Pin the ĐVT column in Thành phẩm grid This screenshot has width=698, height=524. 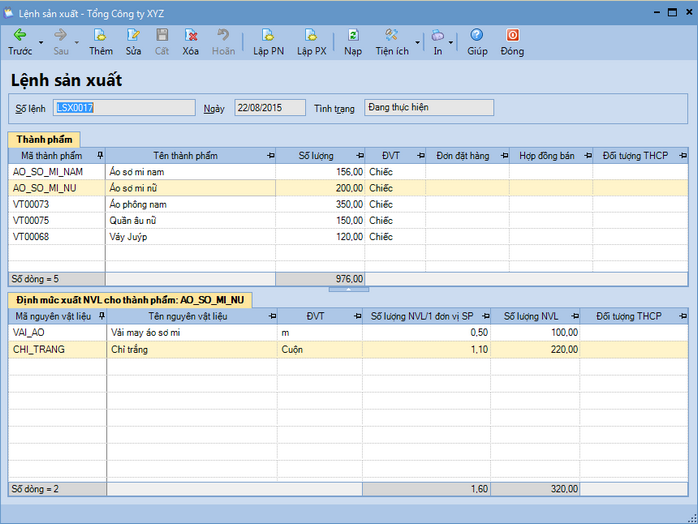click(421, 155)
